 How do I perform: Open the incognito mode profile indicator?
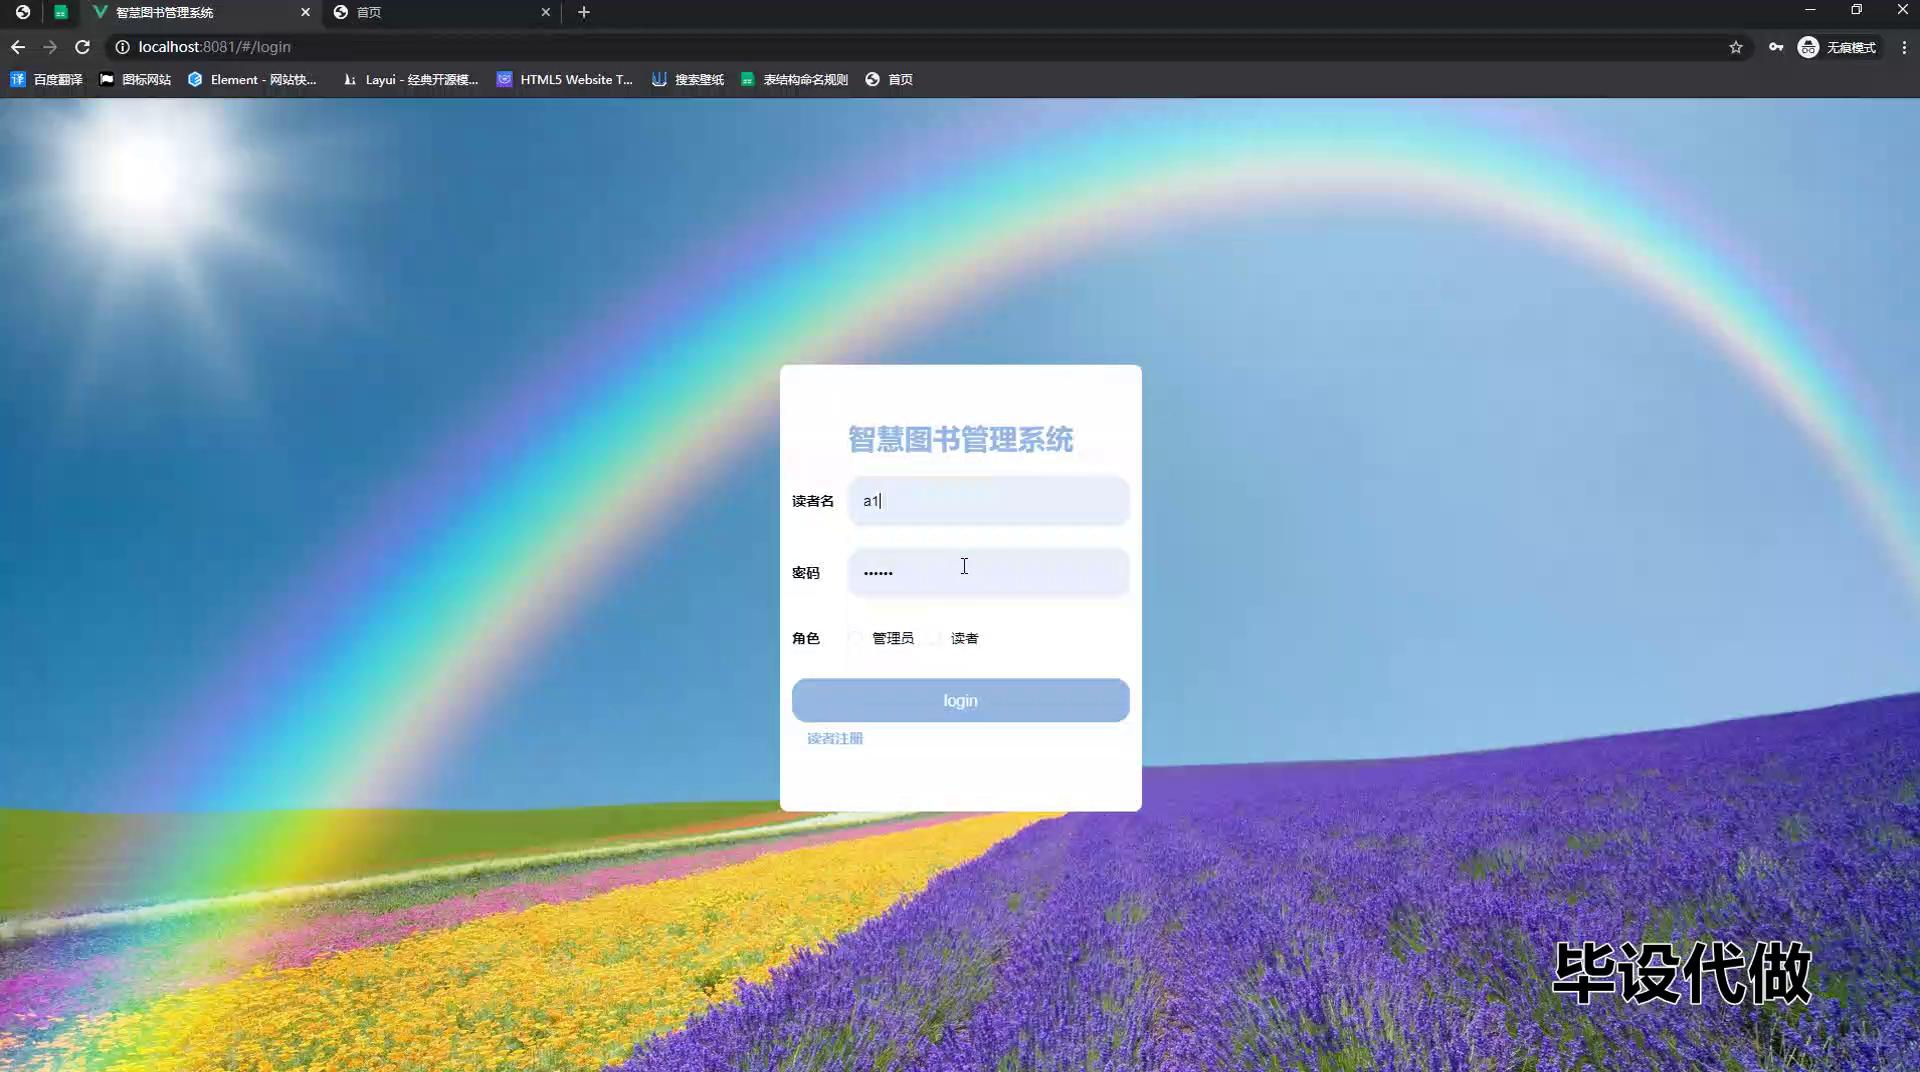click(x=1837, y=47)
